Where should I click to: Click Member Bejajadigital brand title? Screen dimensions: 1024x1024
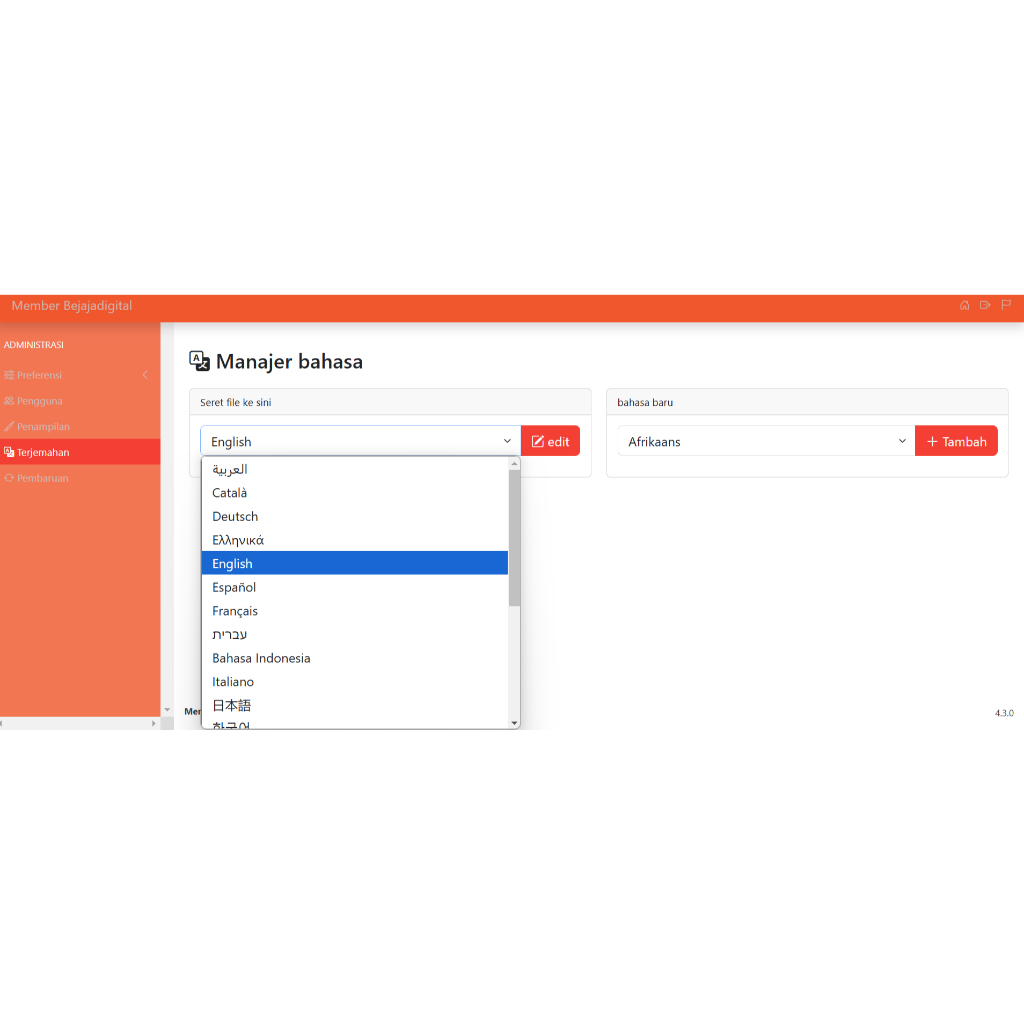[x=72, y=306]
